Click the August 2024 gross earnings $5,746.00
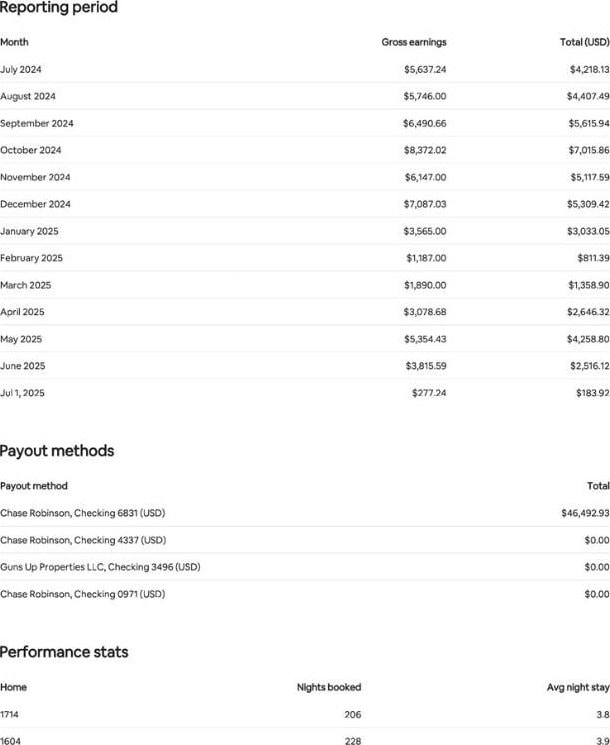The image size is (610, 745). click(x=425, y=96)
